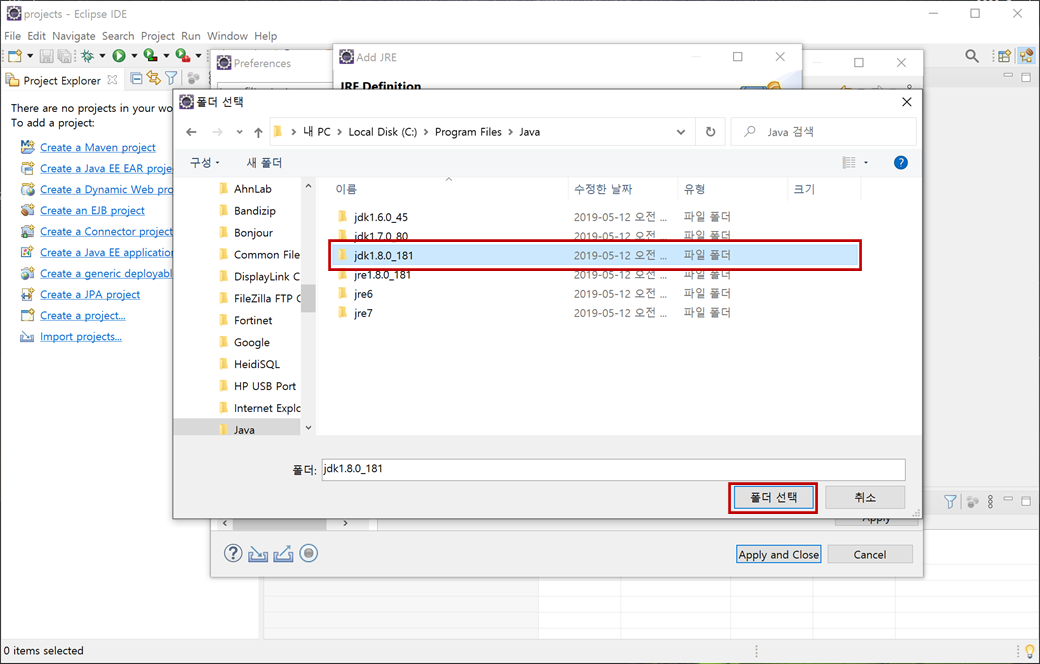This screenshot has height=664, width=1040.
Task: Click Local Disk (C:) in address path
Action: pos(383,132)
